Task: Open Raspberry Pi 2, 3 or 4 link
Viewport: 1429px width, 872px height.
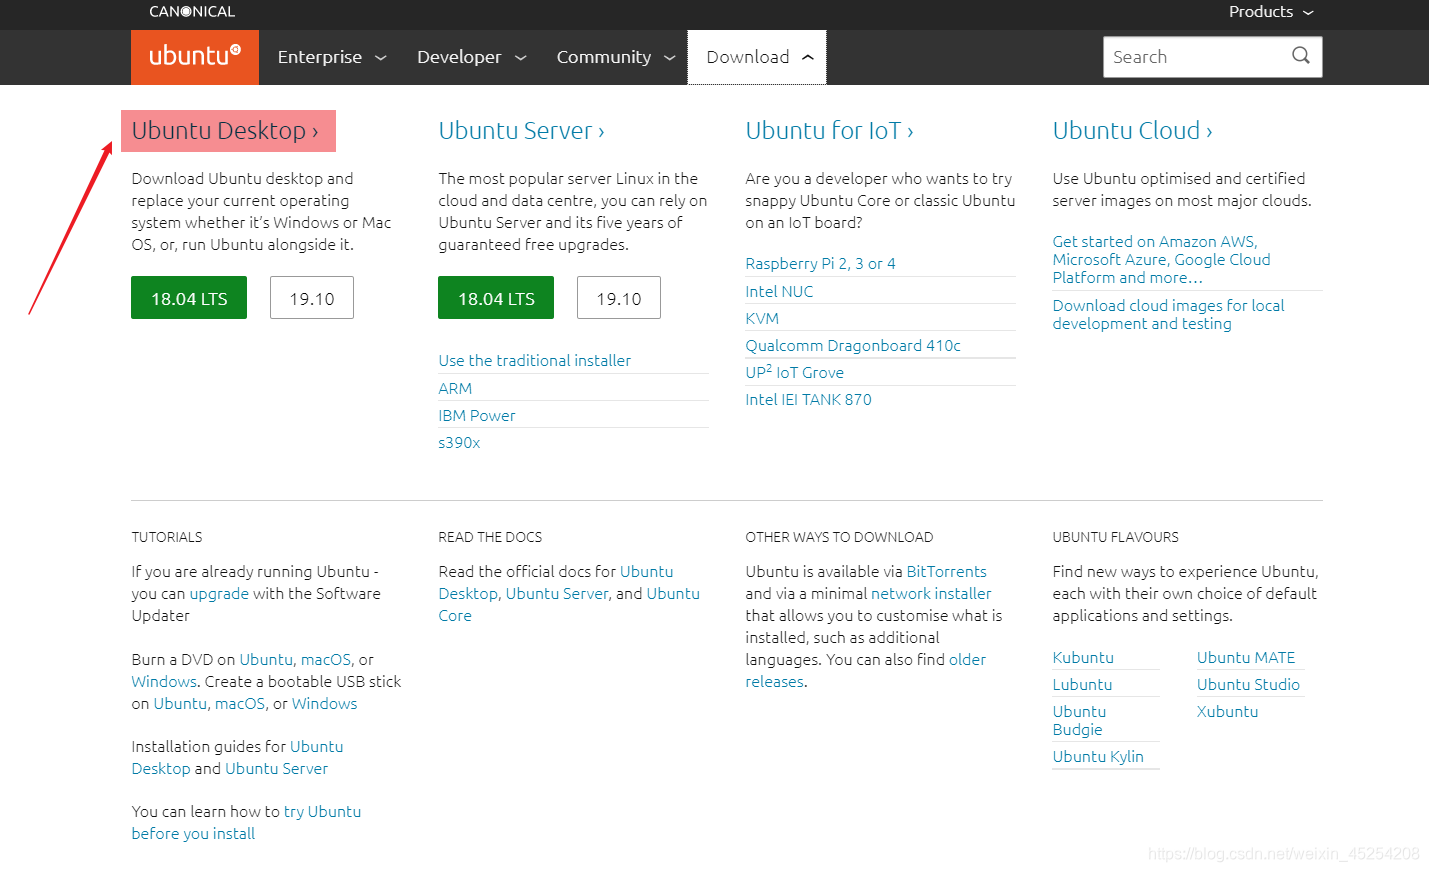Action: coord(820,264)
